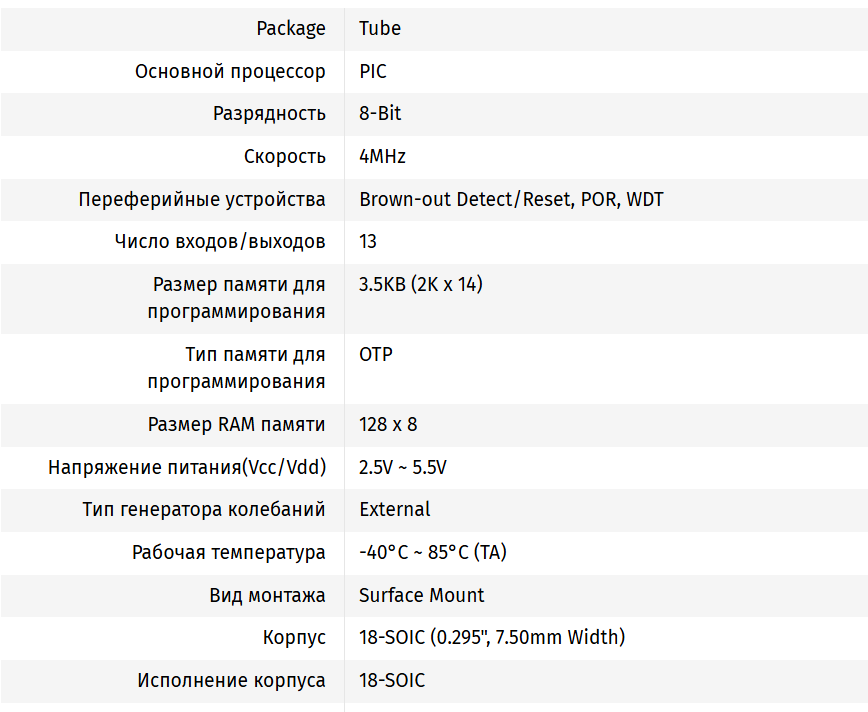868x712 pixels.
Task: Click the 'Package' row label
Action: coord(291,28)
